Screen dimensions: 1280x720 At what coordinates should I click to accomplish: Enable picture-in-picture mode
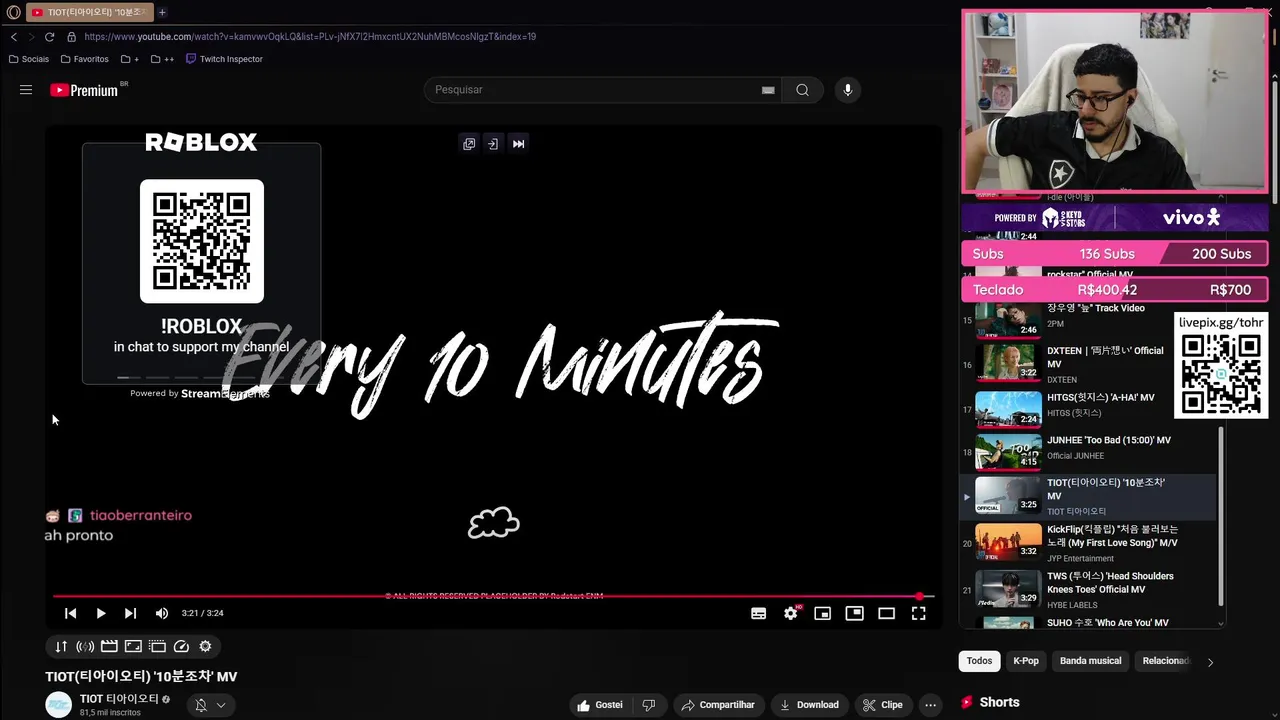(x=822, y=613)
